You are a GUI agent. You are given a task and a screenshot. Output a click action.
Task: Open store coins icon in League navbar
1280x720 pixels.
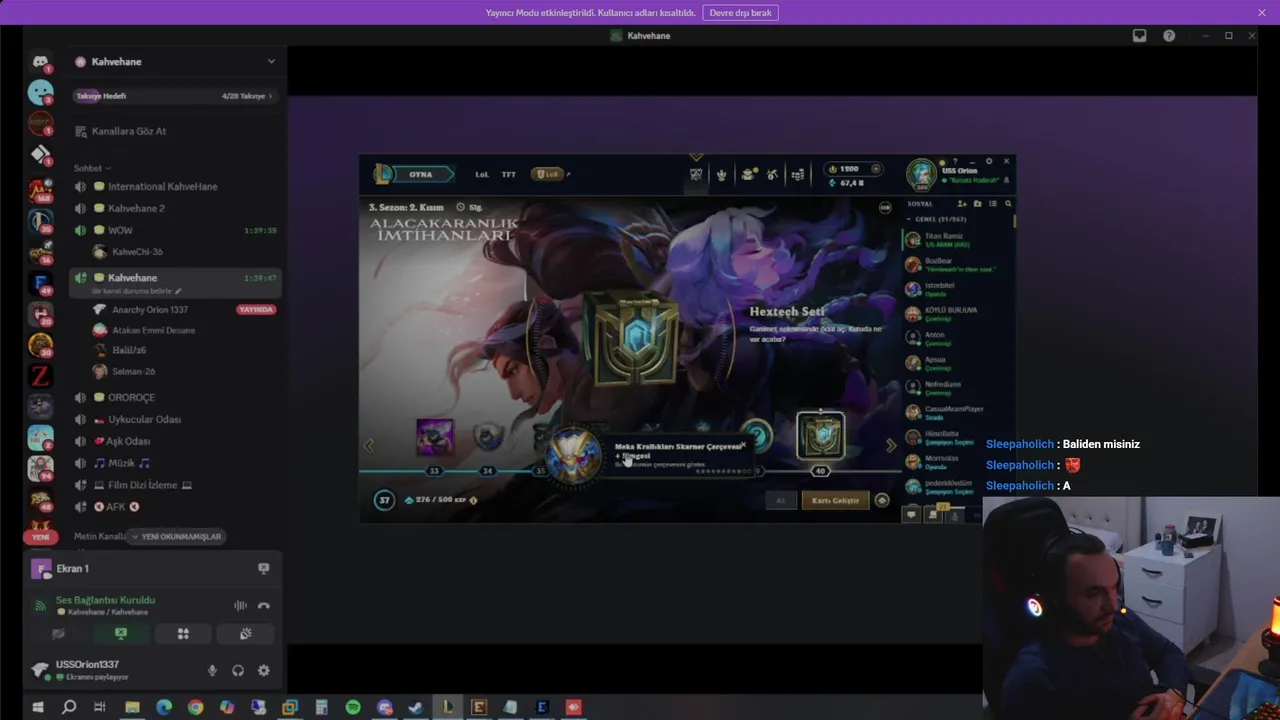(797, 175)
